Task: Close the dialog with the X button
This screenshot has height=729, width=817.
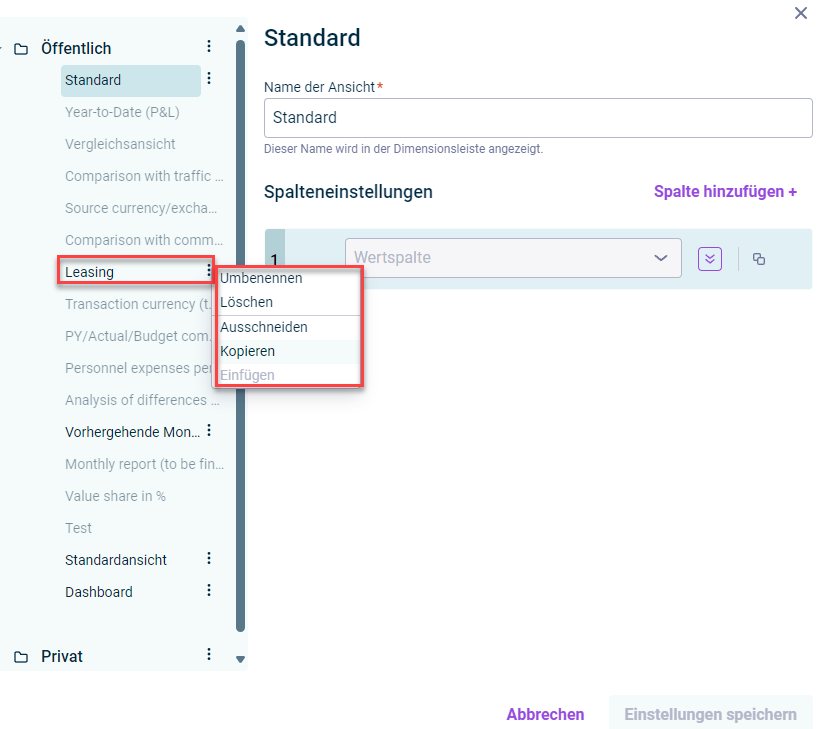Action: click(801, 13)
